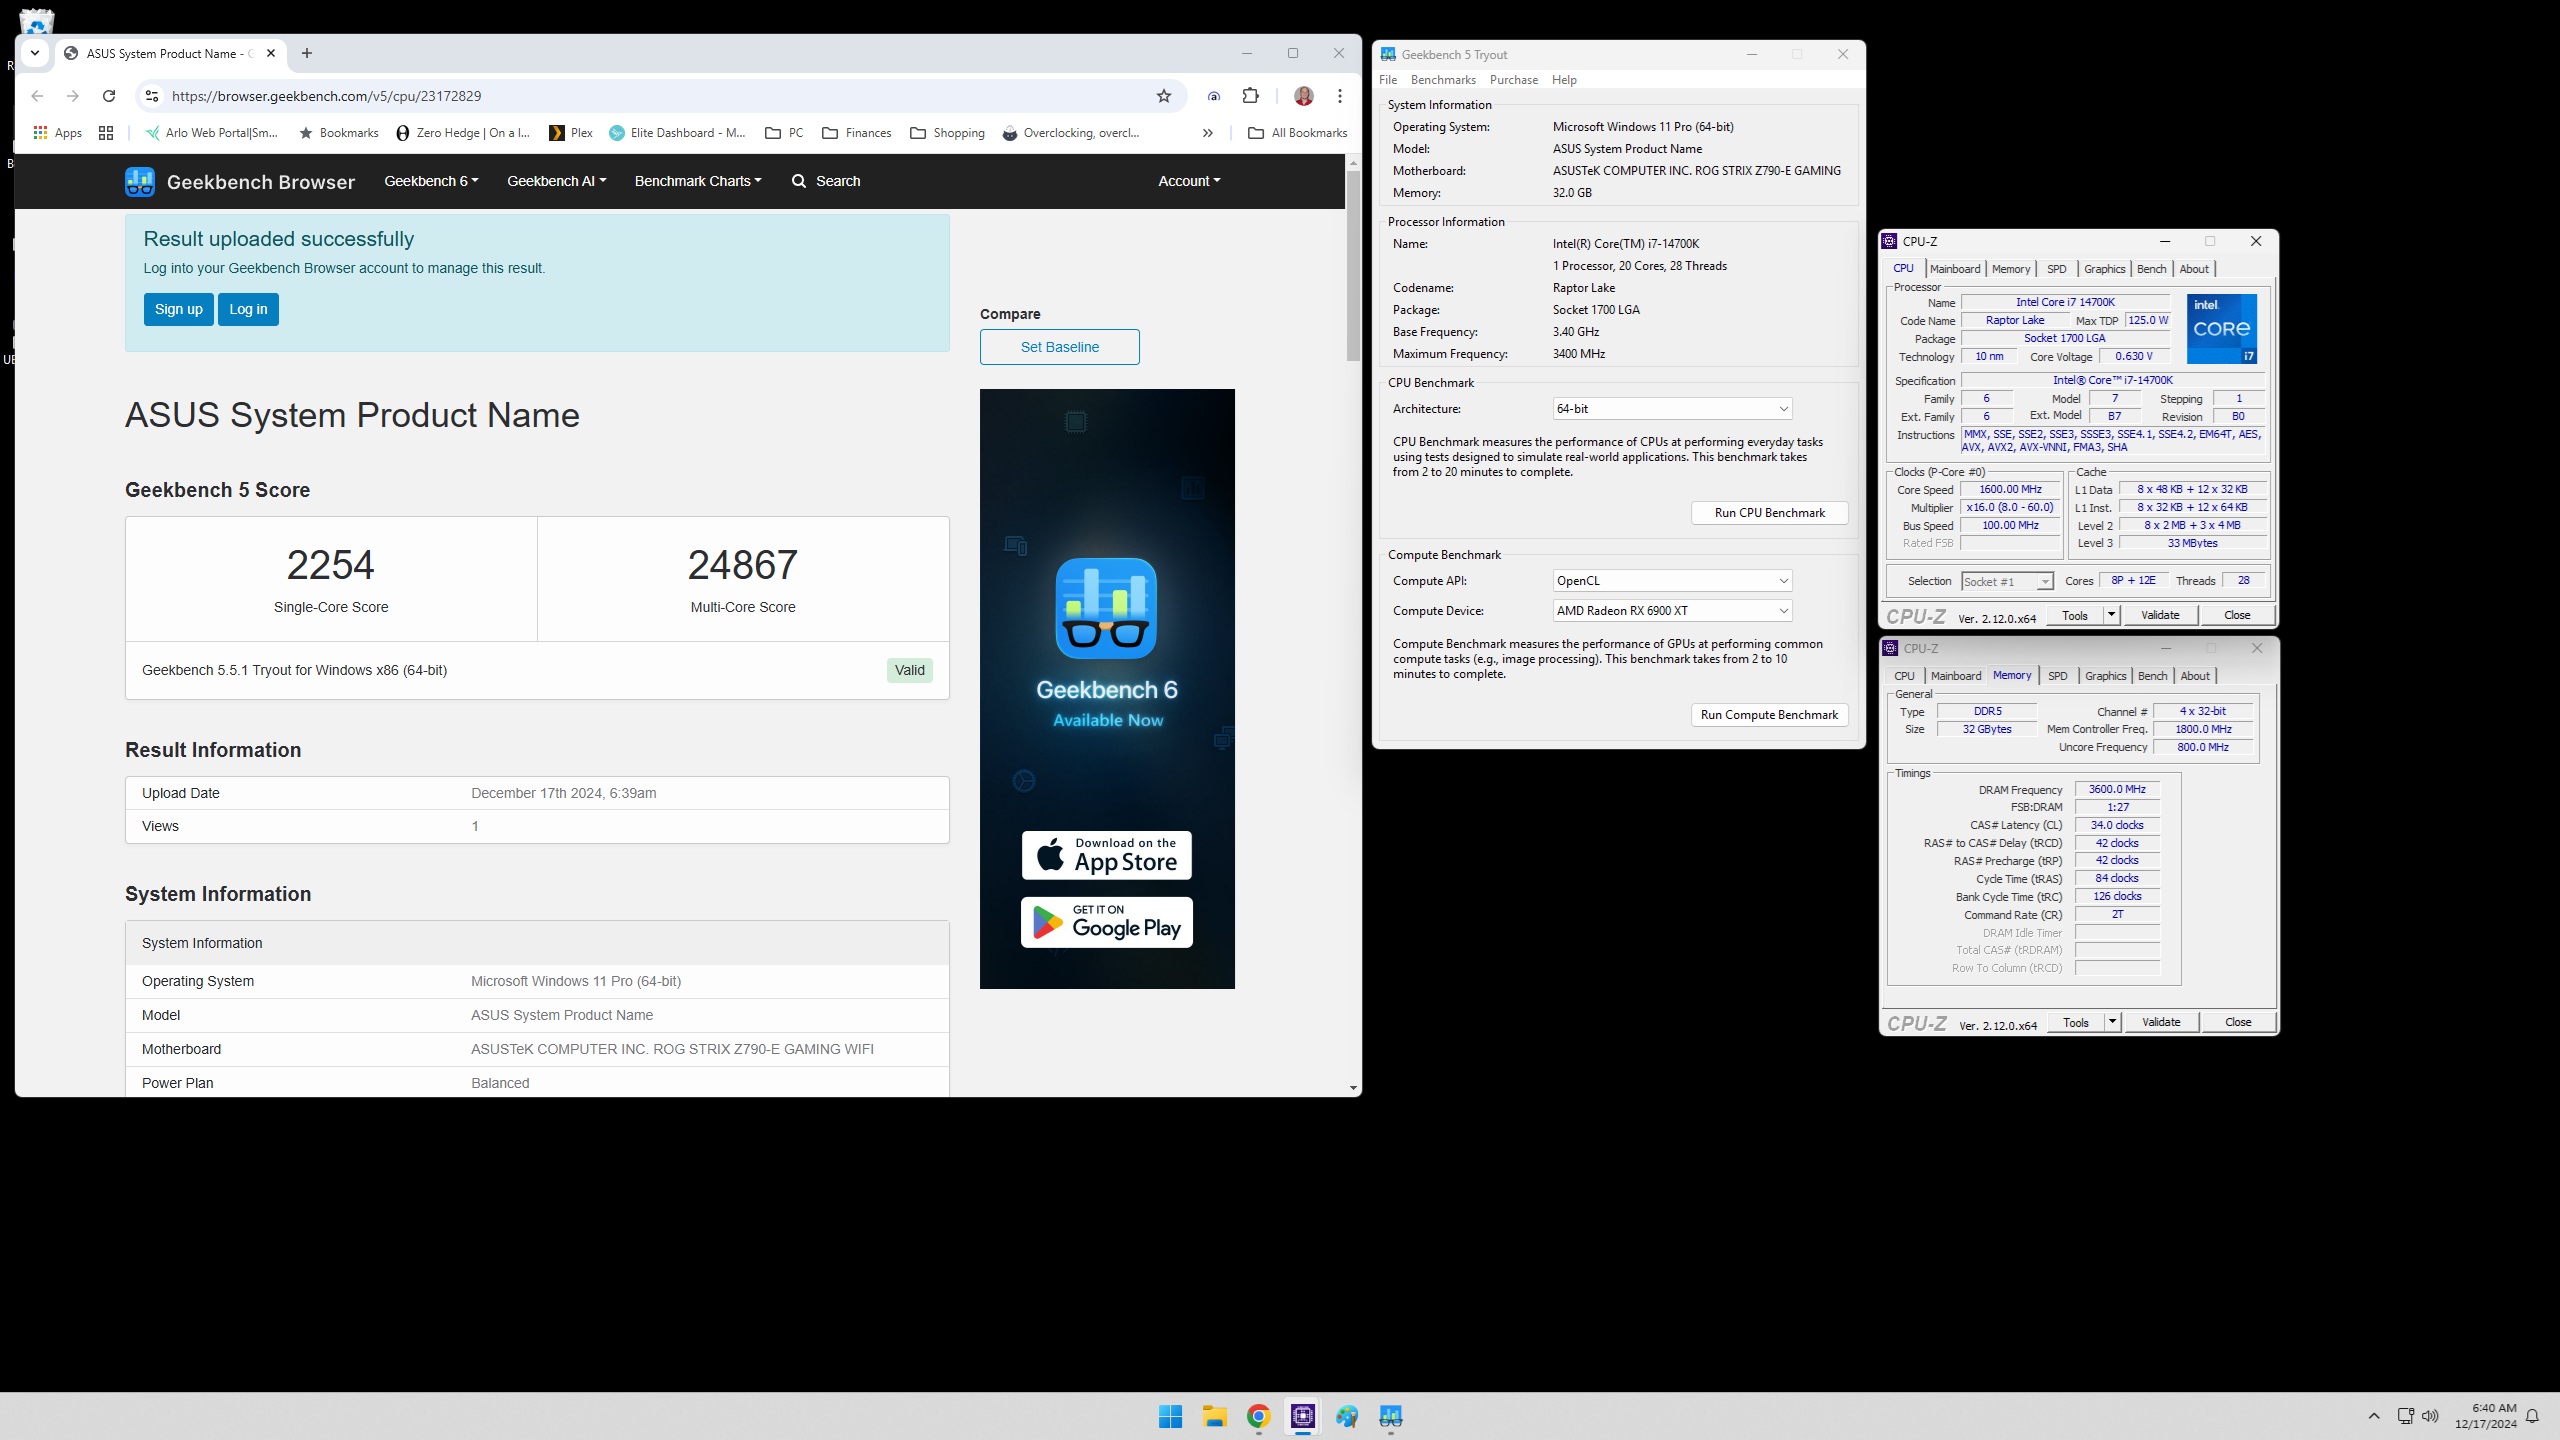Go back using browser back arrow
2560x1440 pixels.
[x=37, y=96]
